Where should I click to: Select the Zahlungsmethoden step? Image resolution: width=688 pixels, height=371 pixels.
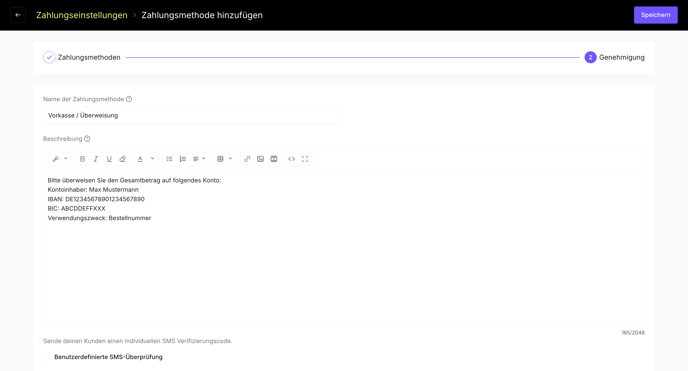pyautogui.click(x=82, y=57)
